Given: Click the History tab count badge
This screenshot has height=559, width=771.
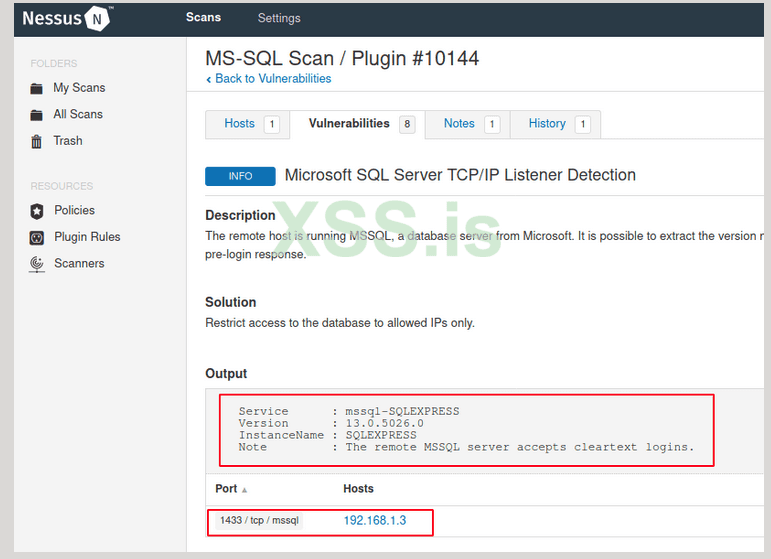Looking at the screenshot, I should [x=583, y=124].
